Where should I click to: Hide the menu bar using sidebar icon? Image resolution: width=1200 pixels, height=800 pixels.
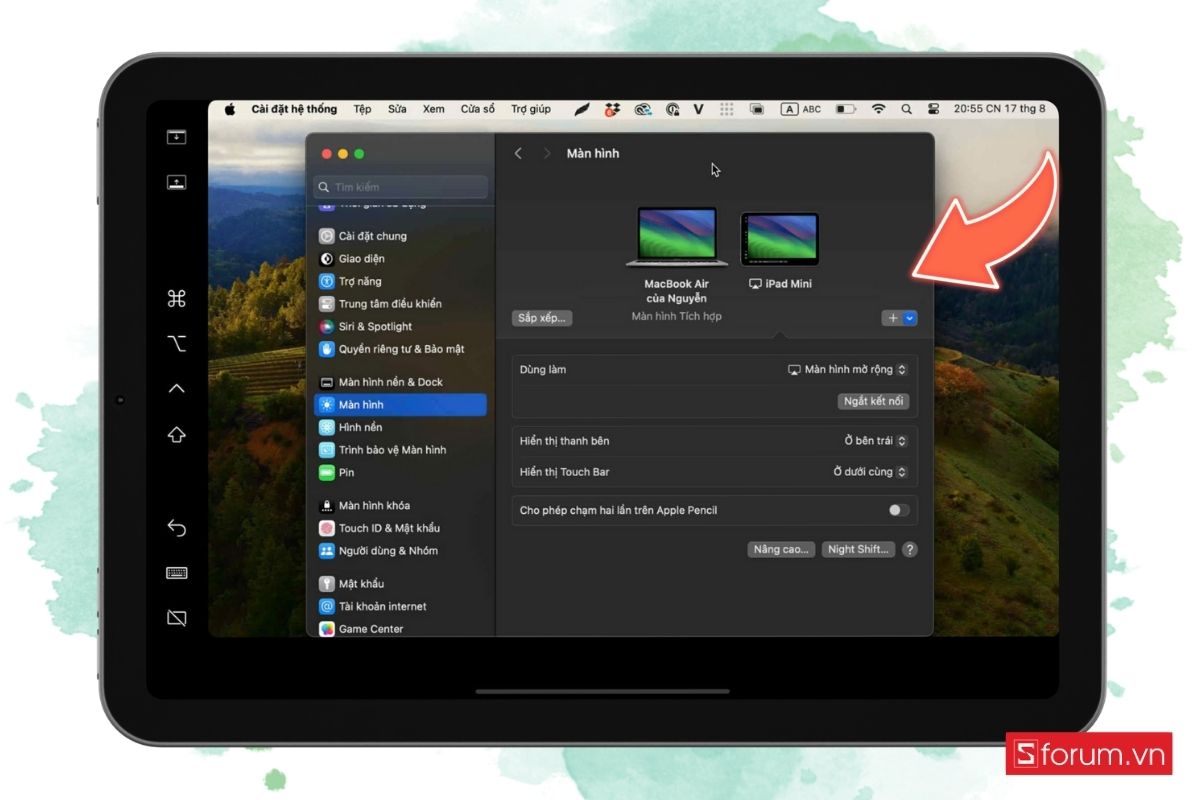[177, 137]
